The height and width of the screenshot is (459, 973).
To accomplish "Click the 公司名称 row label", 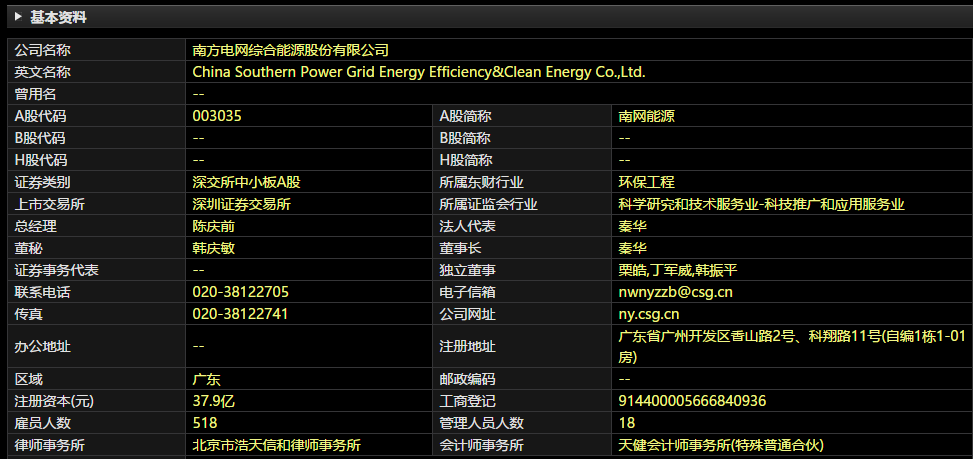I will (x=42, y=50).
